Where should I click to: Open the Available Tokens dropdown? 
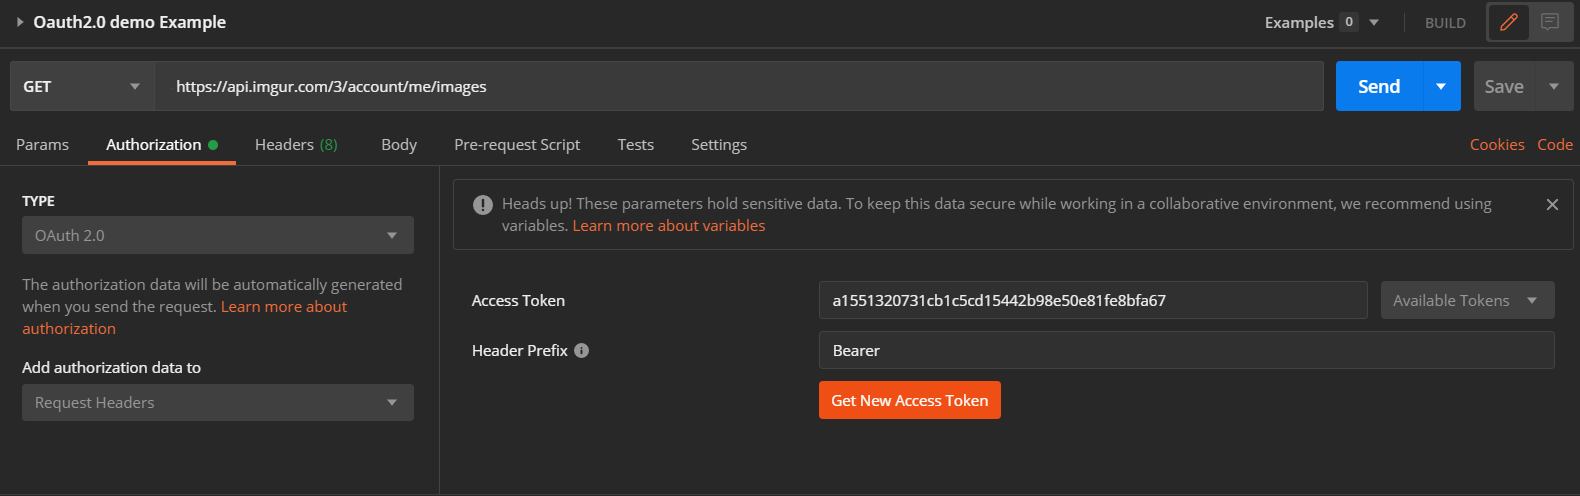click(x=1467, y=300)
